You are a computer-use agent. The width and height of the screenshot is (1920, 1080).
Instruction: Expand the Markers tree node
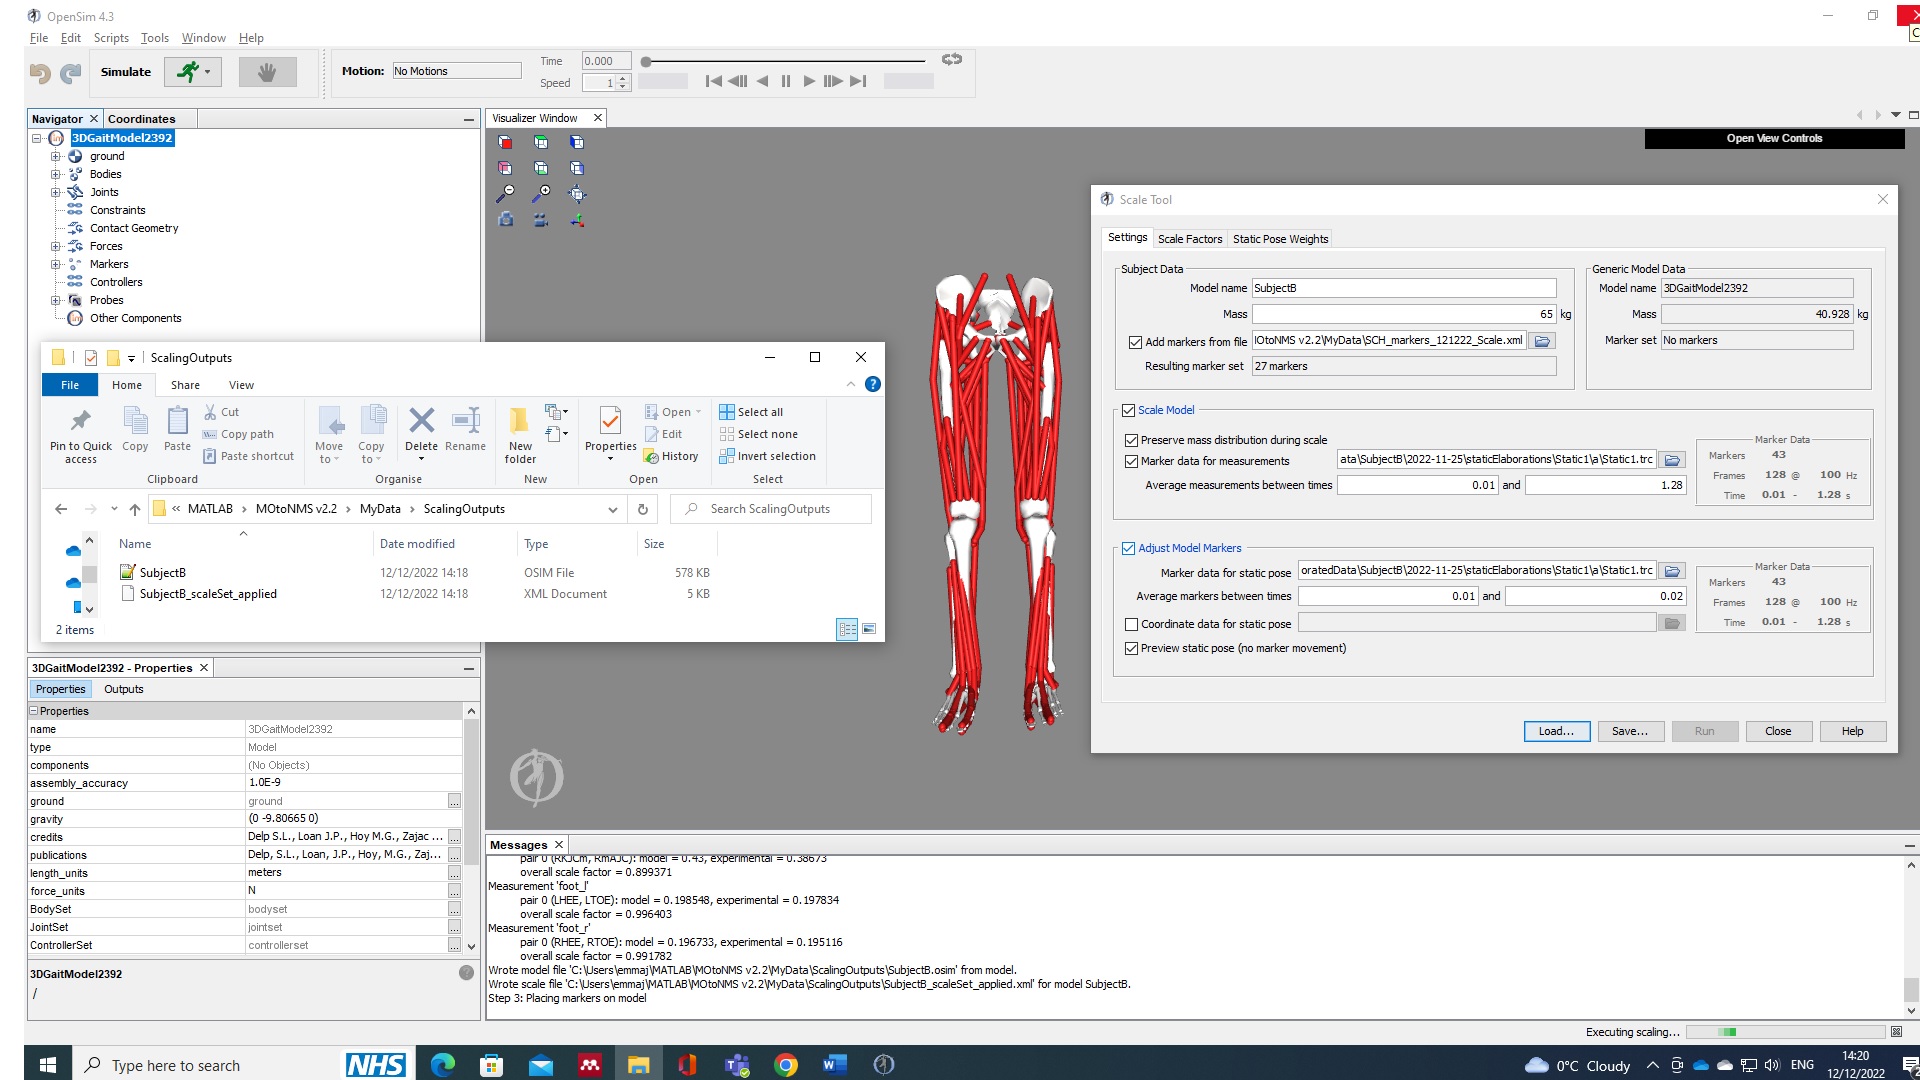pyautogui.click(x=56, y=264)
